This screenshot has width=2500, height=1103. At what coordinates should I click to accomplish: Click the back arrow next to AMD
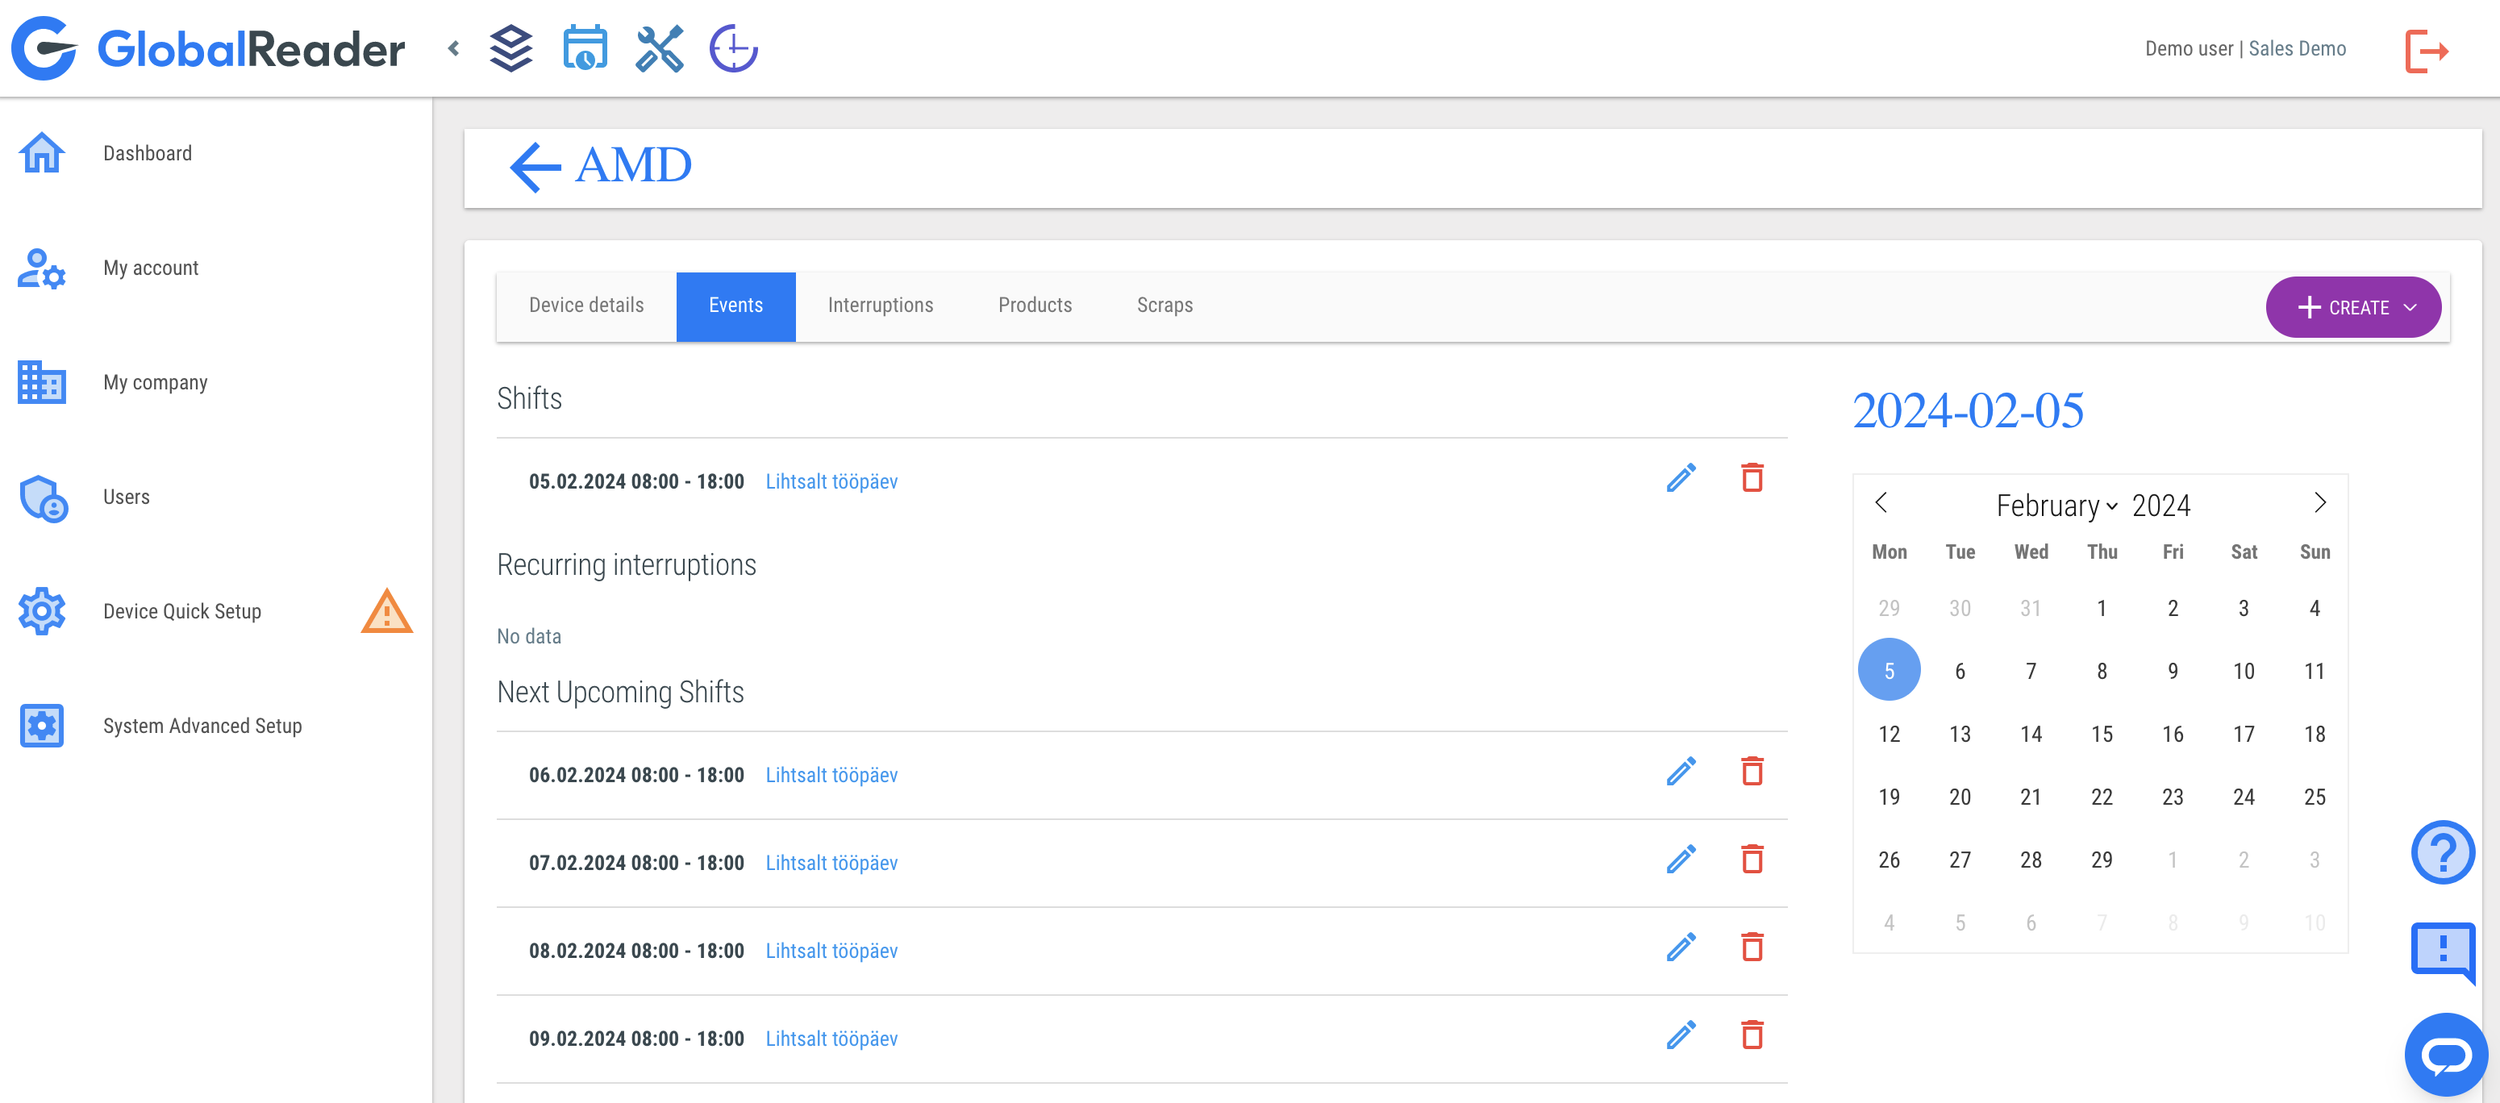535,166
